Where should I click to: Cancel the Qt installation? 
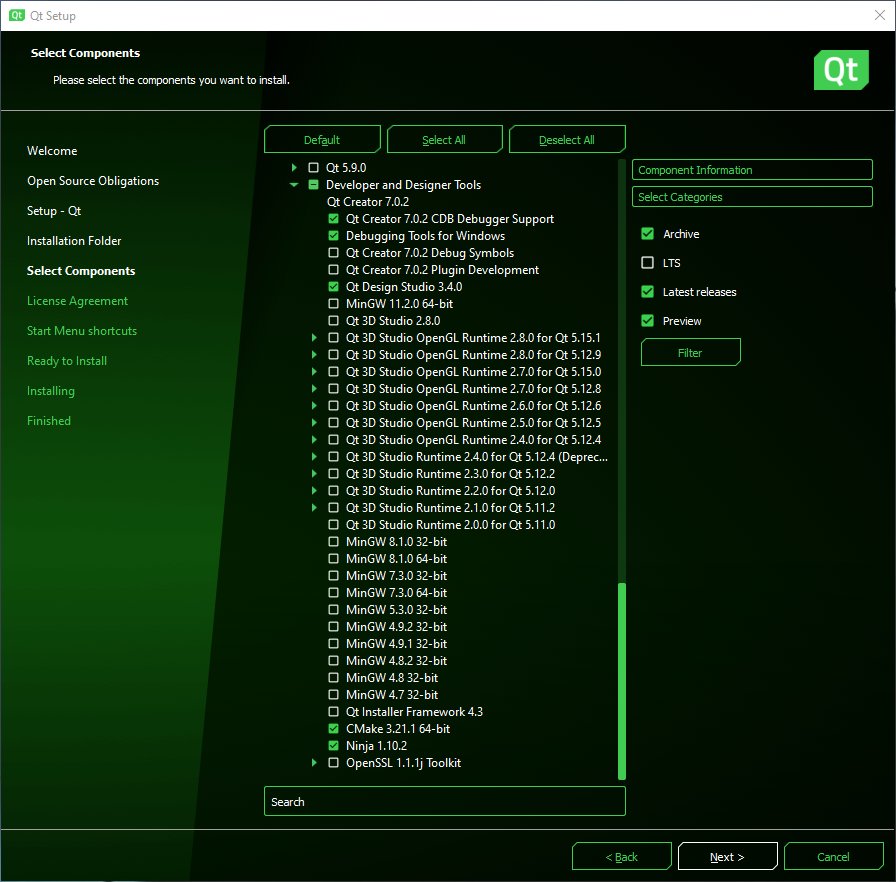(x=834, y=856)
